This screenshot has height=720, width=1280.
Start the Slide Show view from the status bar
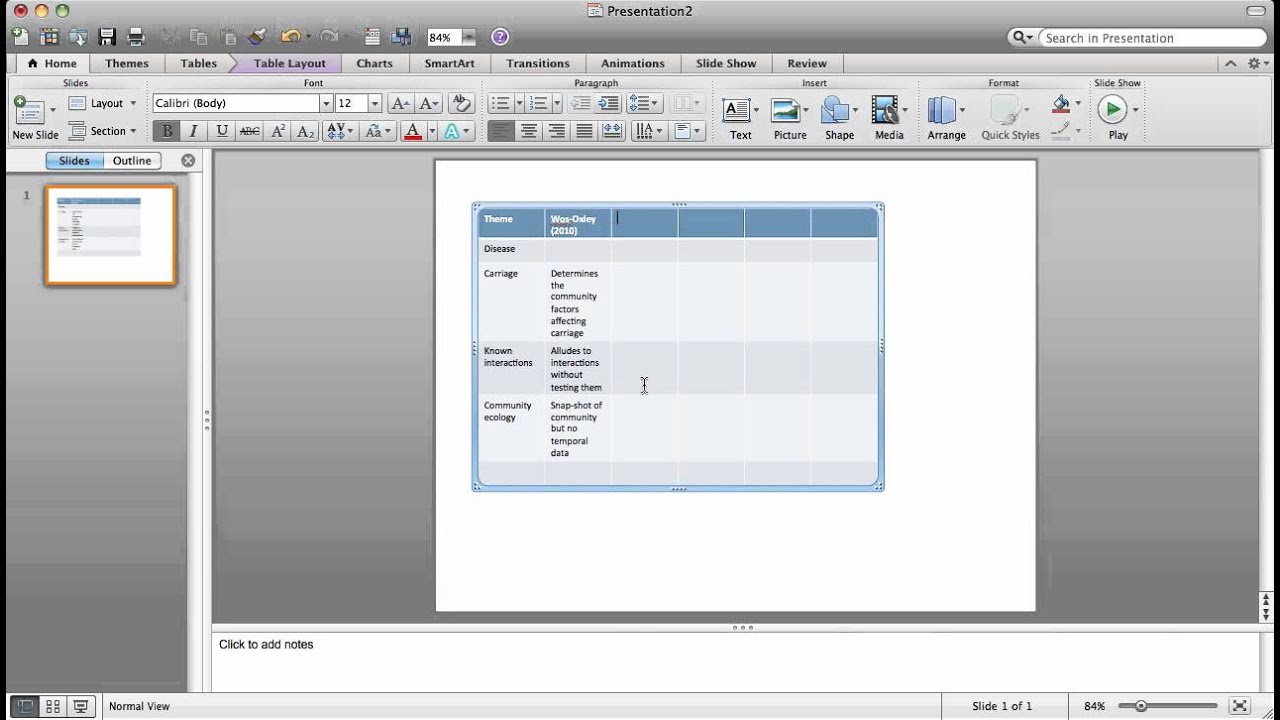80,706
